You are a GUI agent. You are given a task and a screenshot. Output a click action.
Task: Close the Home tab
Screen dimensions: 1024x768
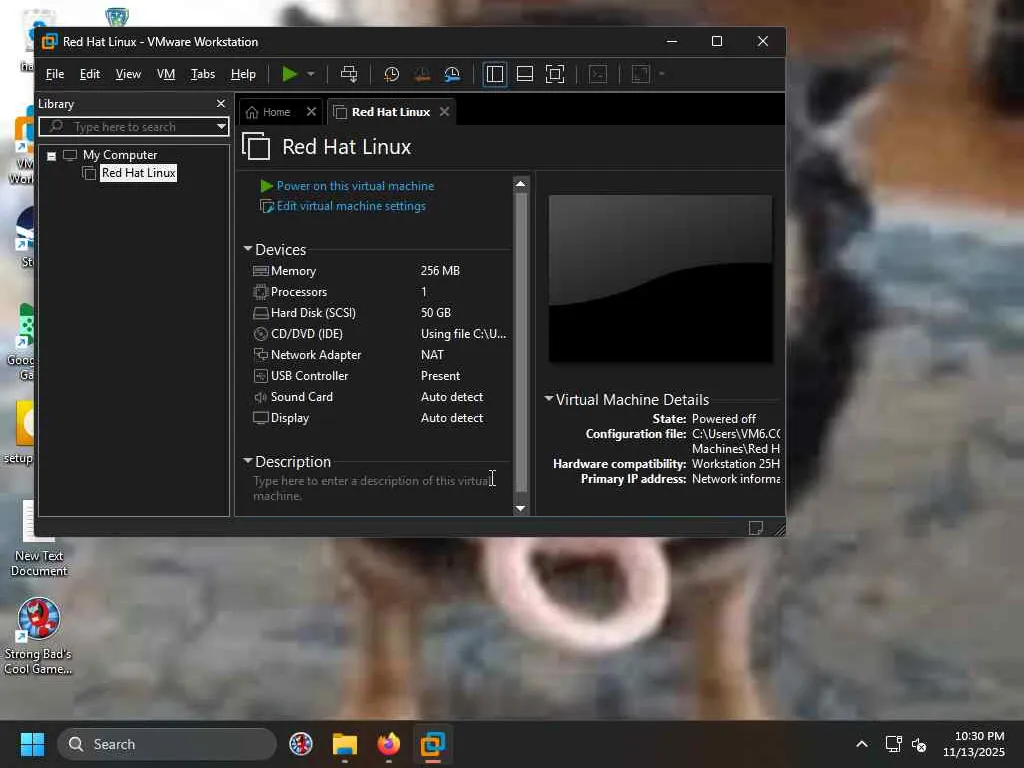312,112
